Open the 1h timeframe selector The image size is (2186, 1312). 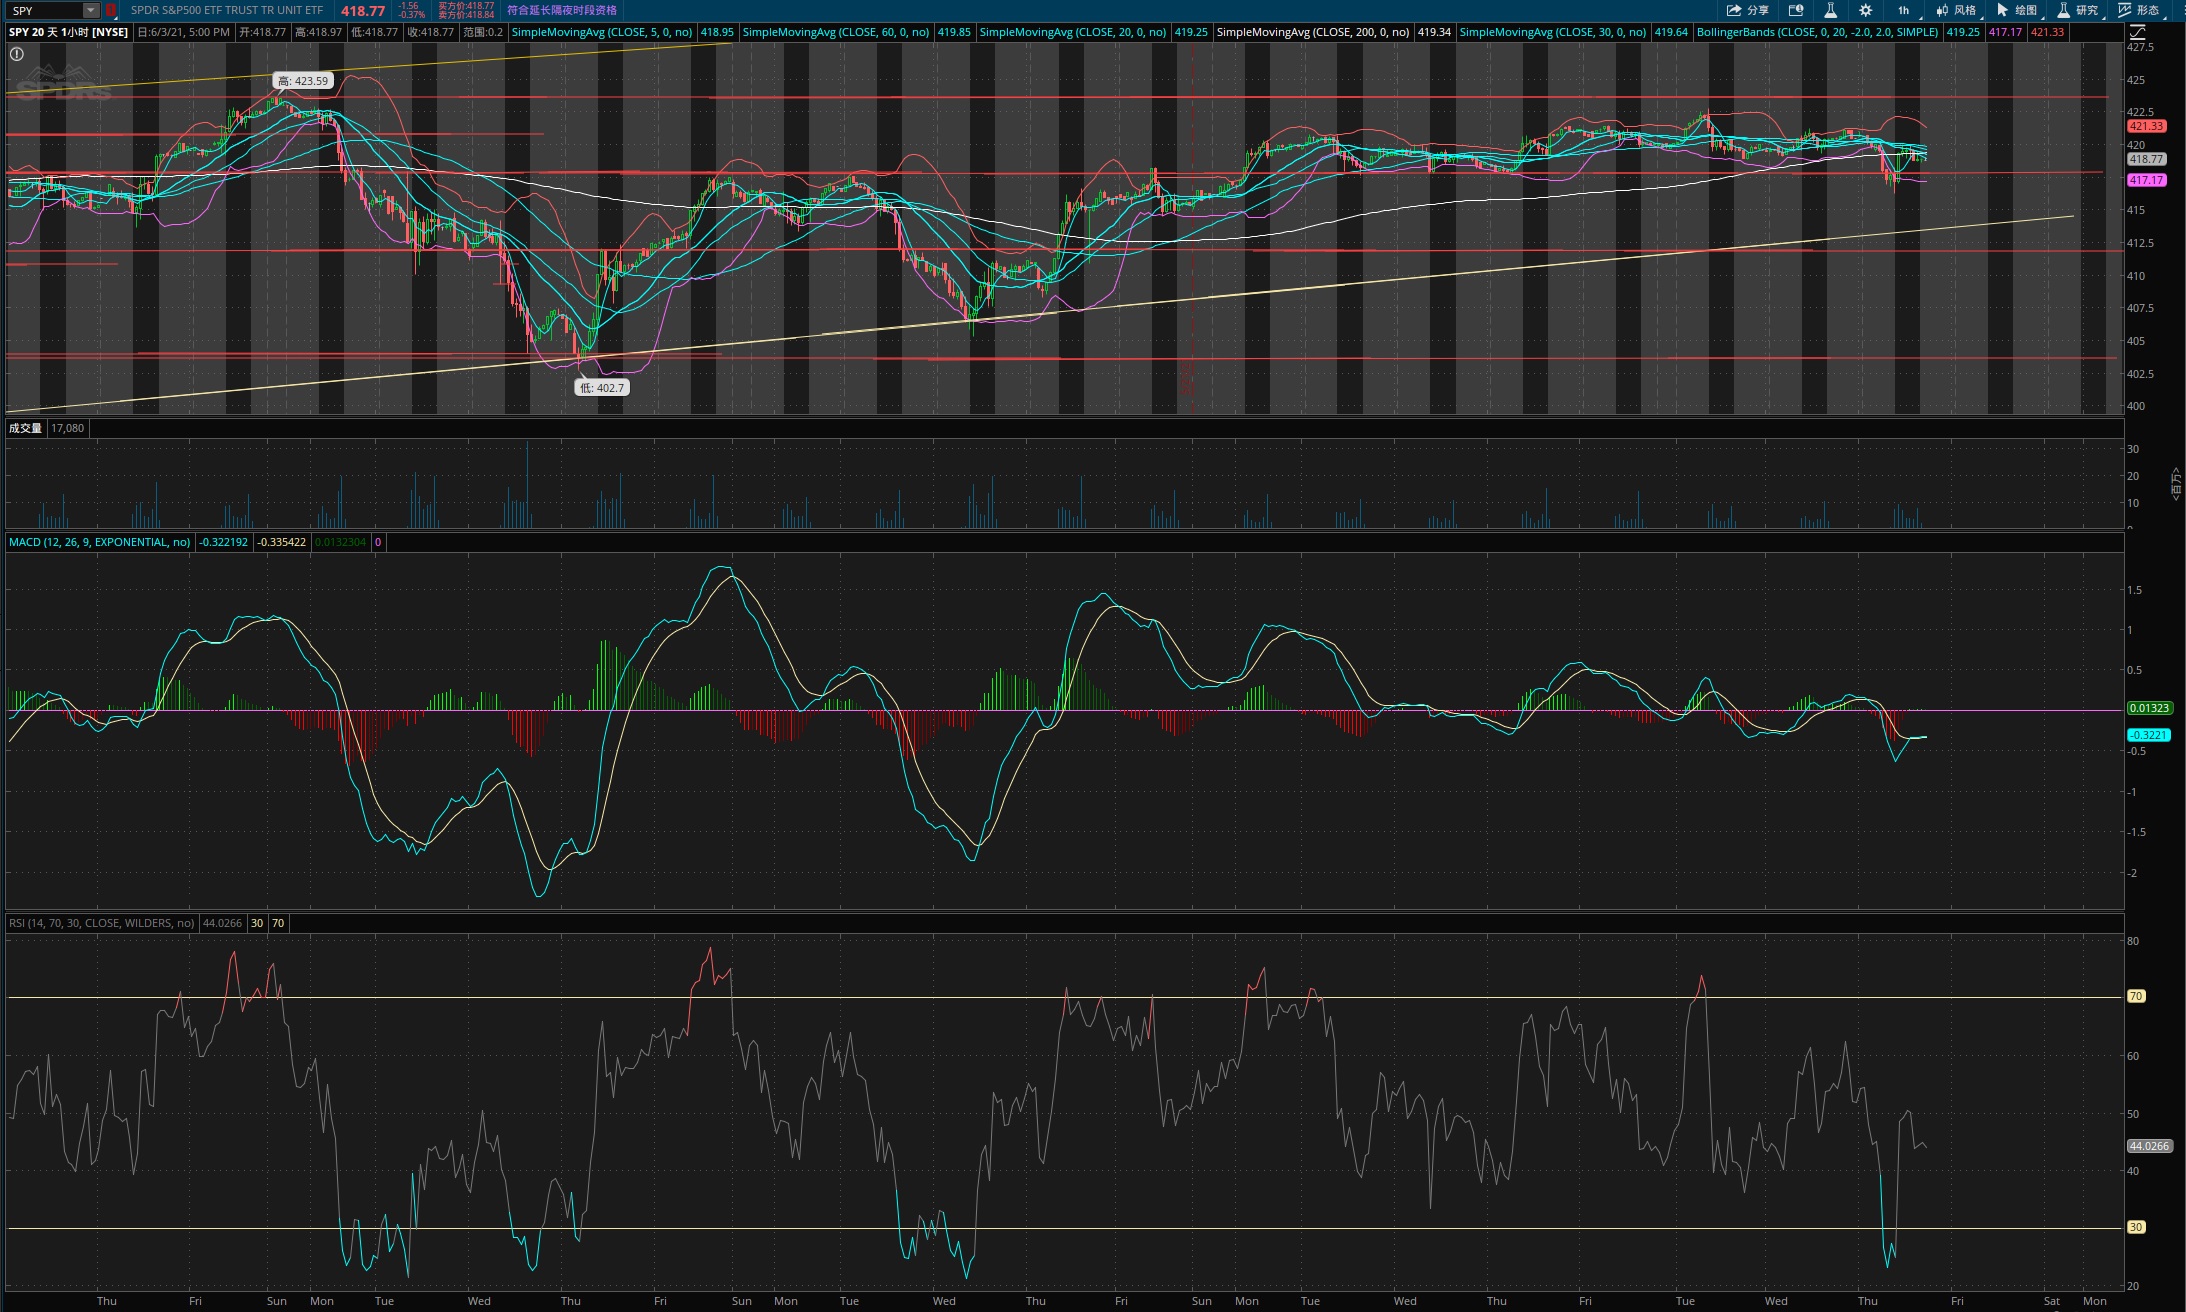[x=1903, y=10]
